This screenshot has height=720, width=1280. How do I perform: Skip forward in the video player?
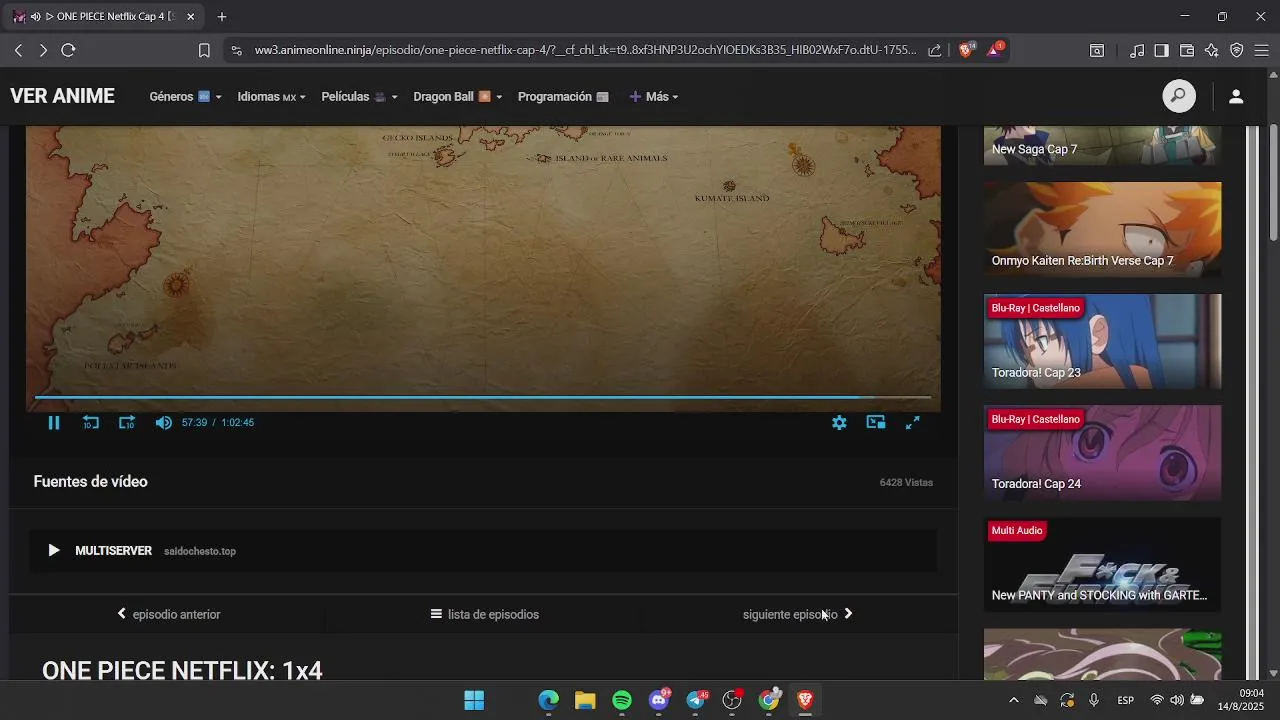tap(127, 423)
